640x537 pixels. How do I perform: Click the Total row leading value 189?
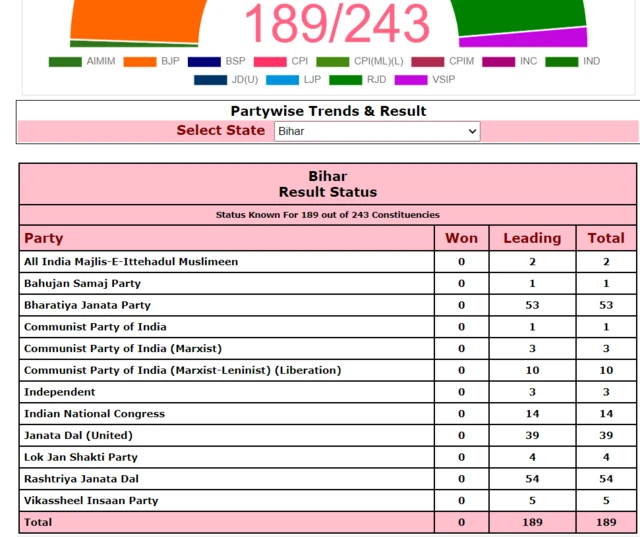tap(532, 522)
